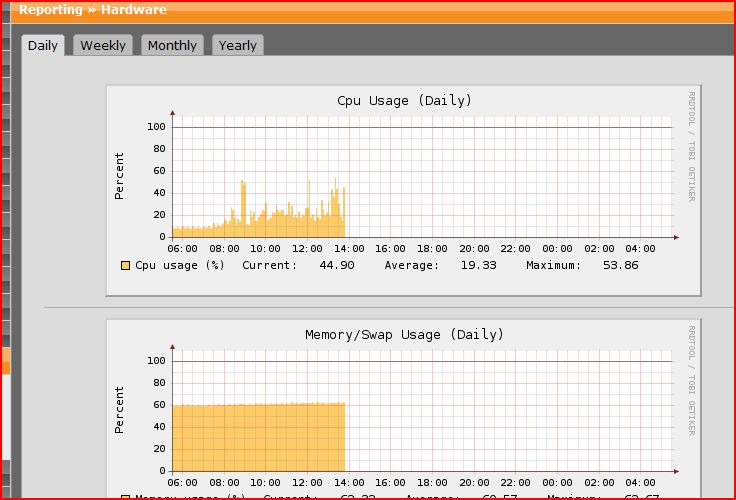Click the Cpu usage legend color swatch
Image resolution: width=736 pixels, height=500 pixels.
(125, 266)
